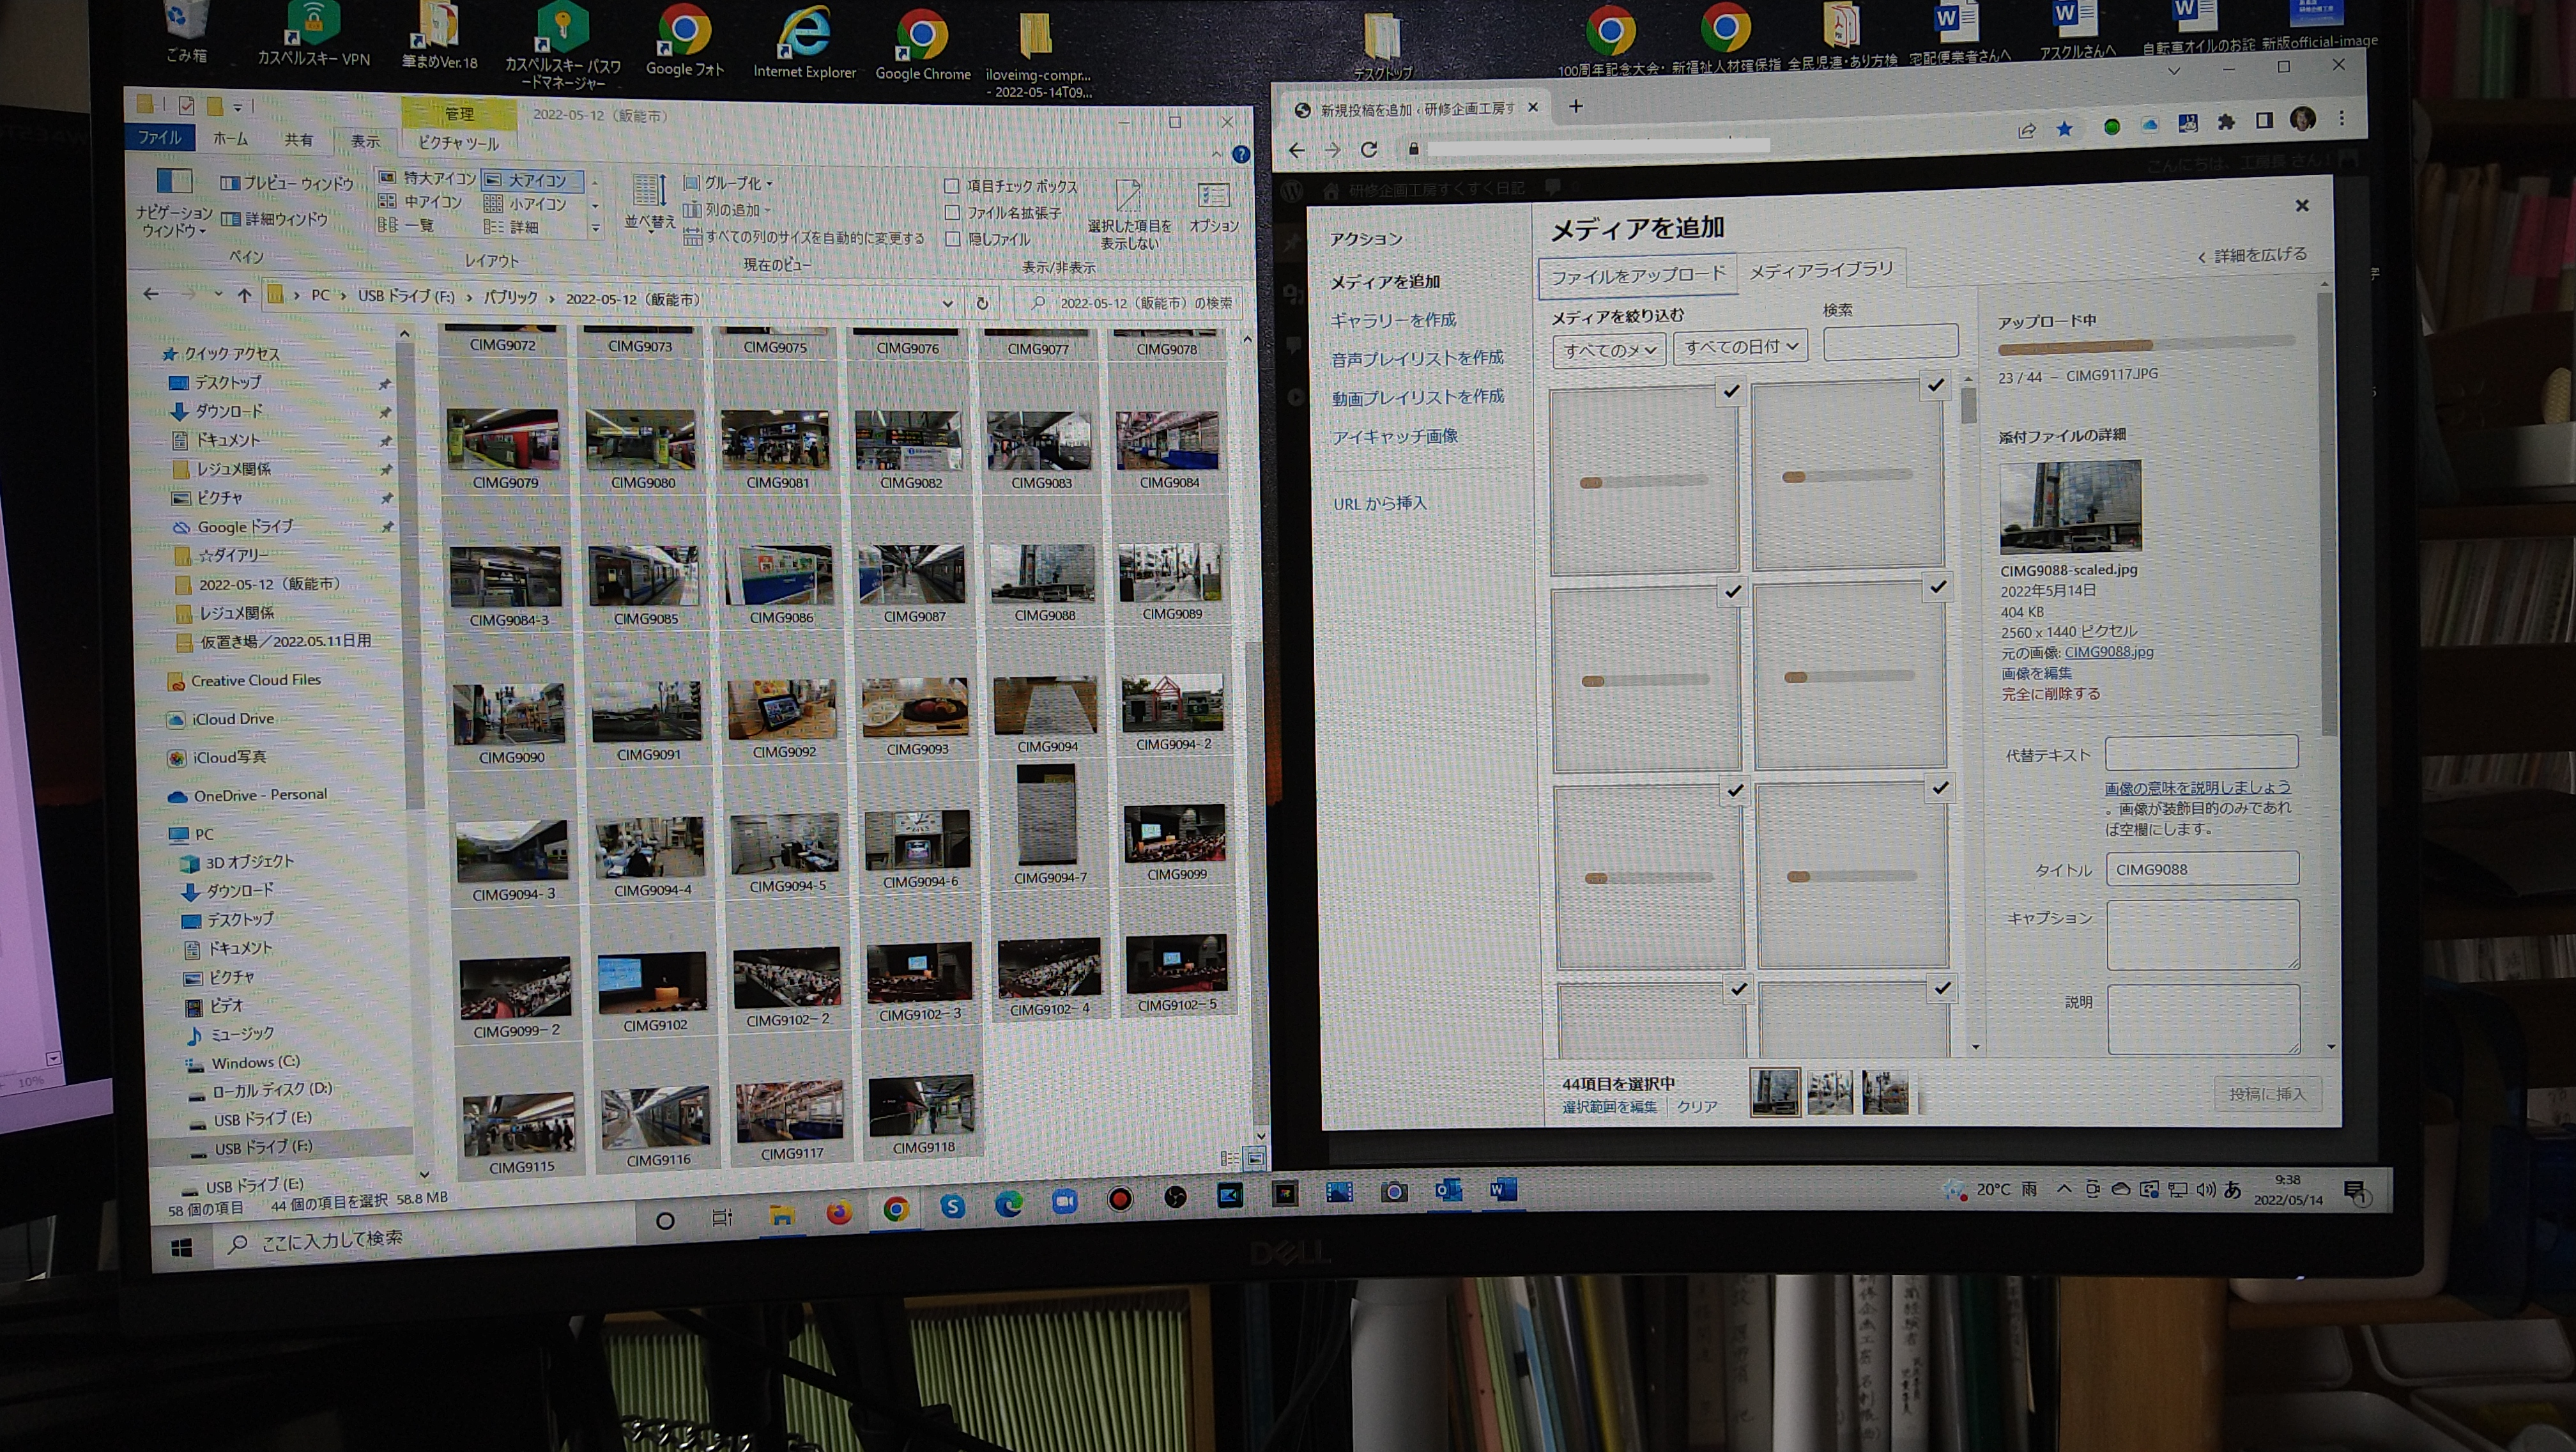Expand Add columns (列の追加) dropdown
Screen dimensions: 2576x1452
pos(727,210)
